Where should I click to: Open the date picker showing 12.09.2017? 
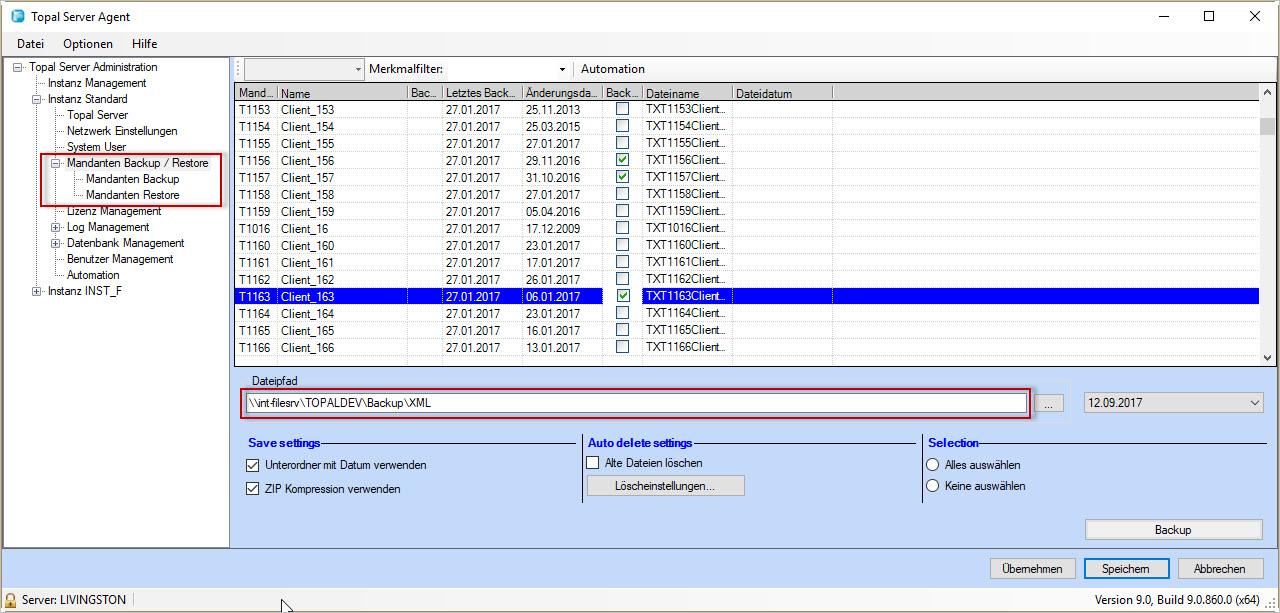[x=1253, y=401]
